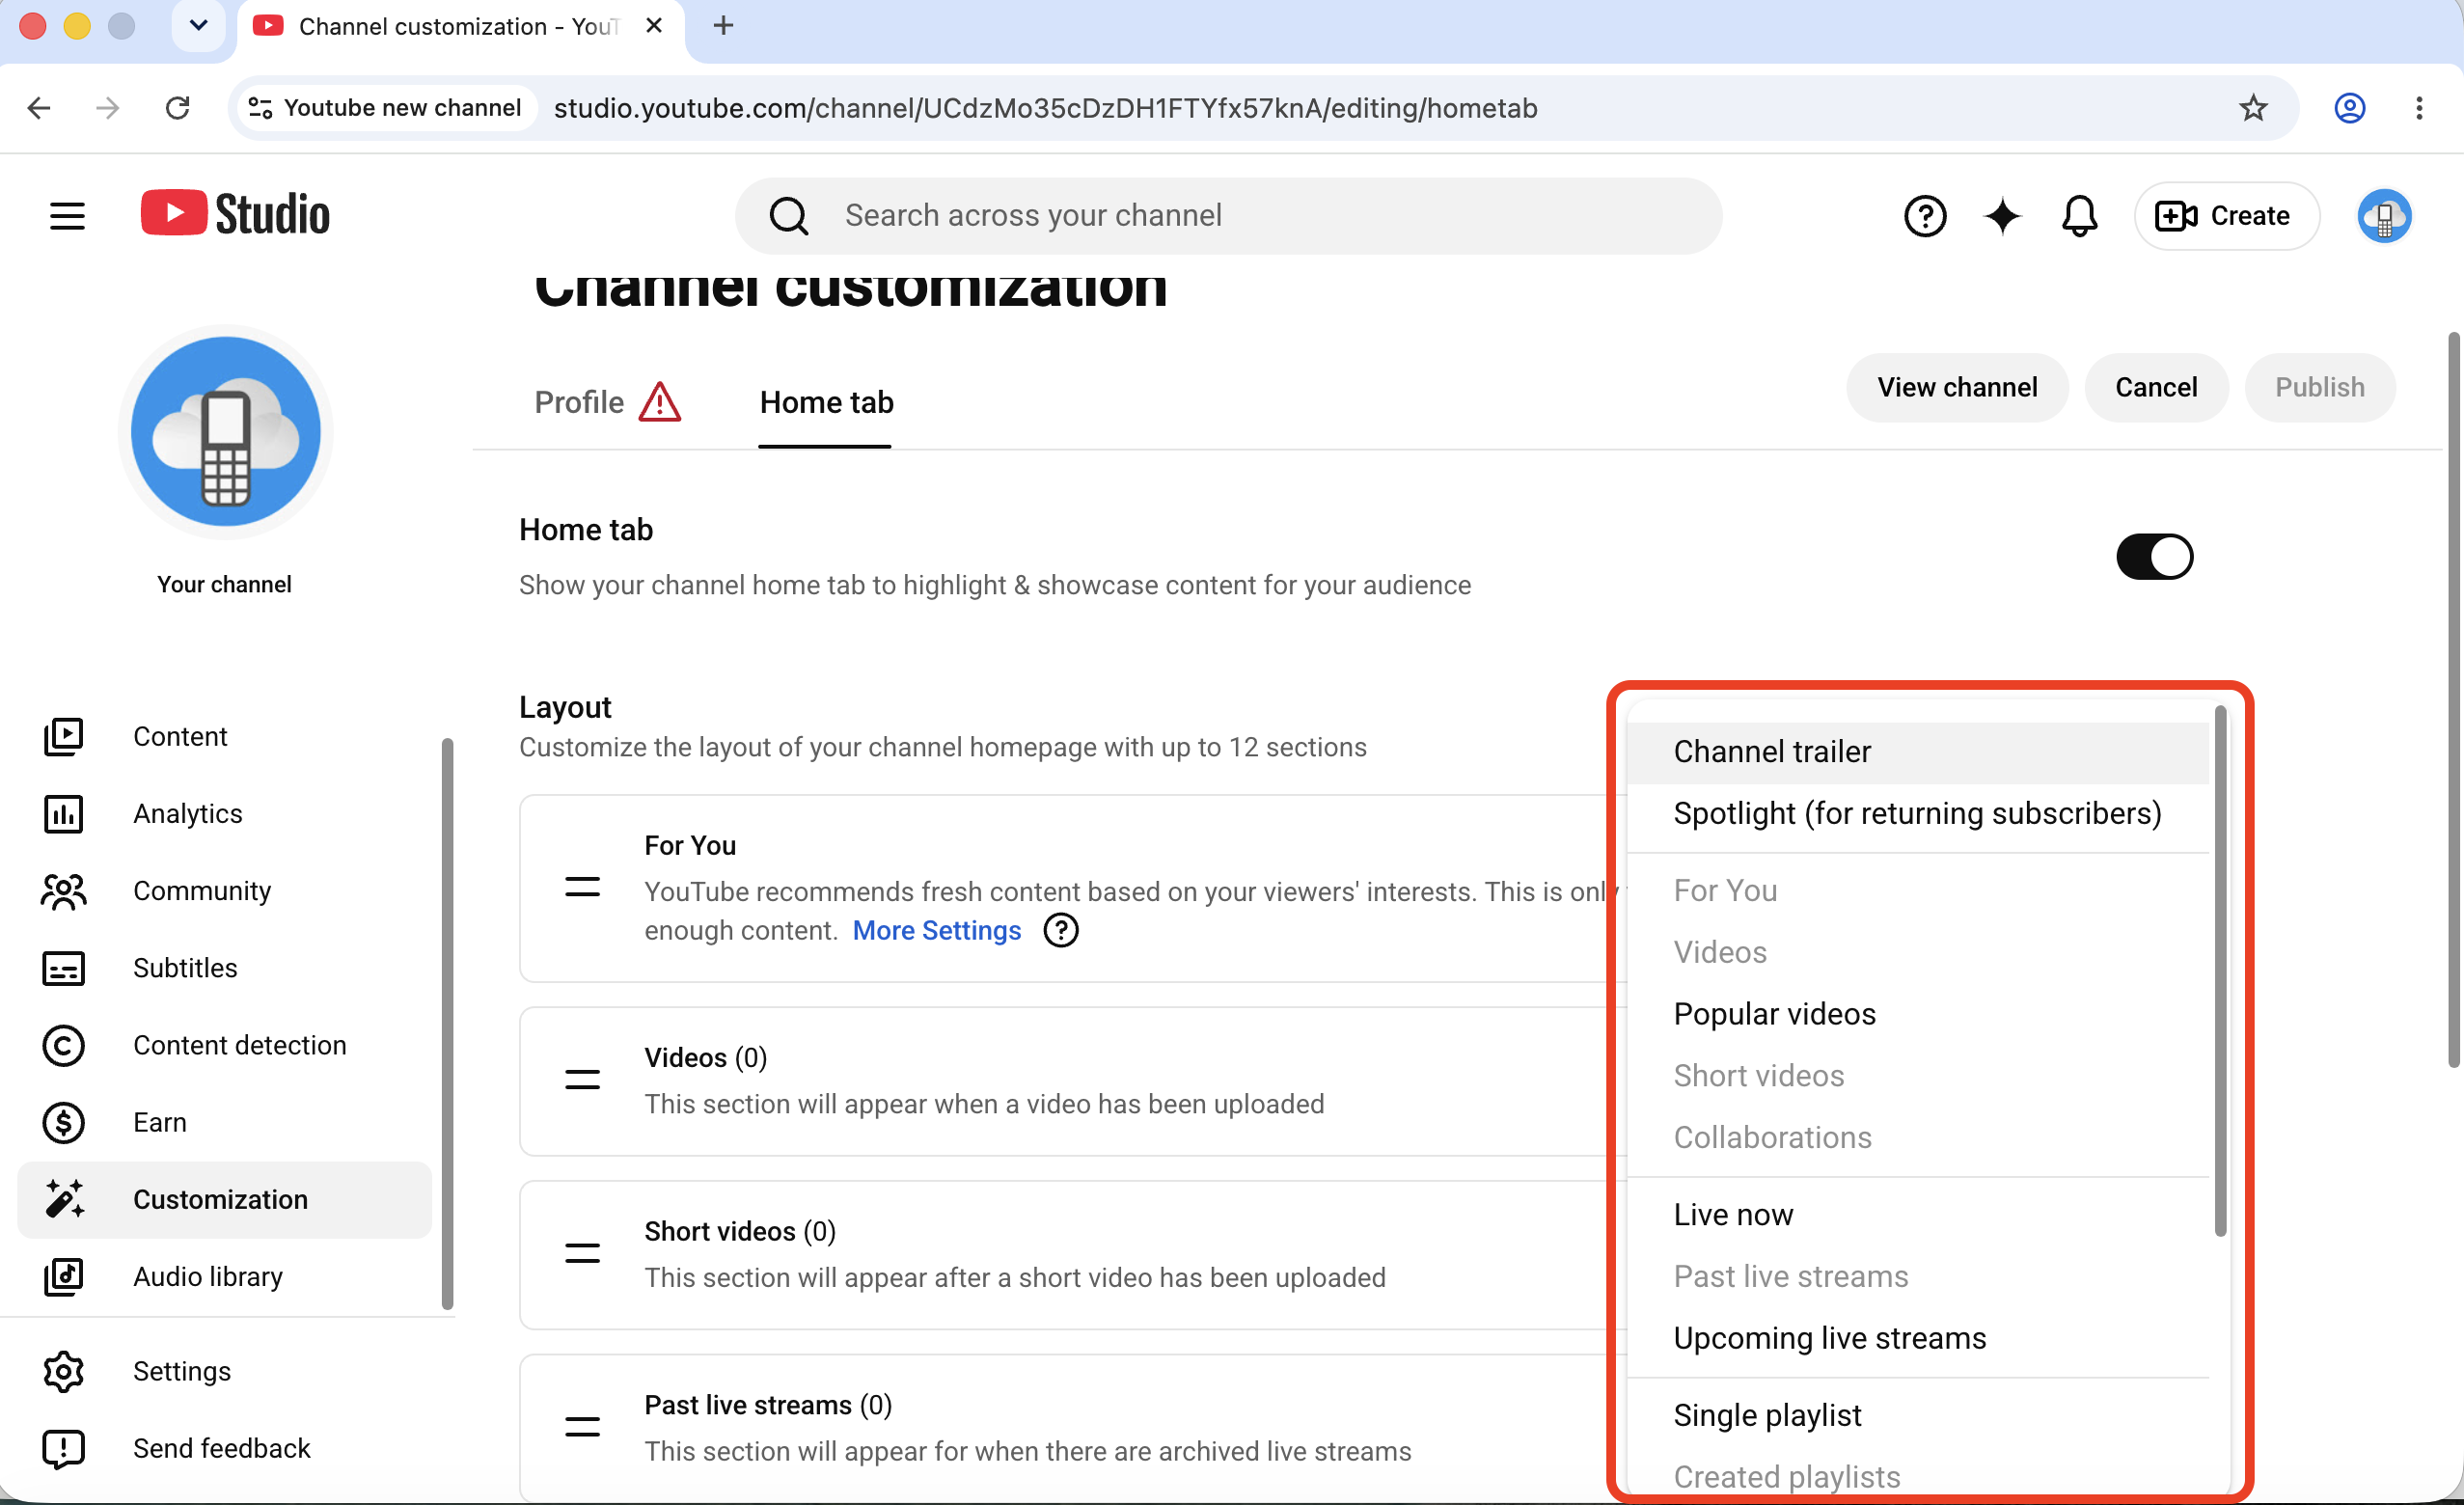Click the Videos section drag handle
The height and width of the screenshot is (1505, 2464).
click(582, 1080)
